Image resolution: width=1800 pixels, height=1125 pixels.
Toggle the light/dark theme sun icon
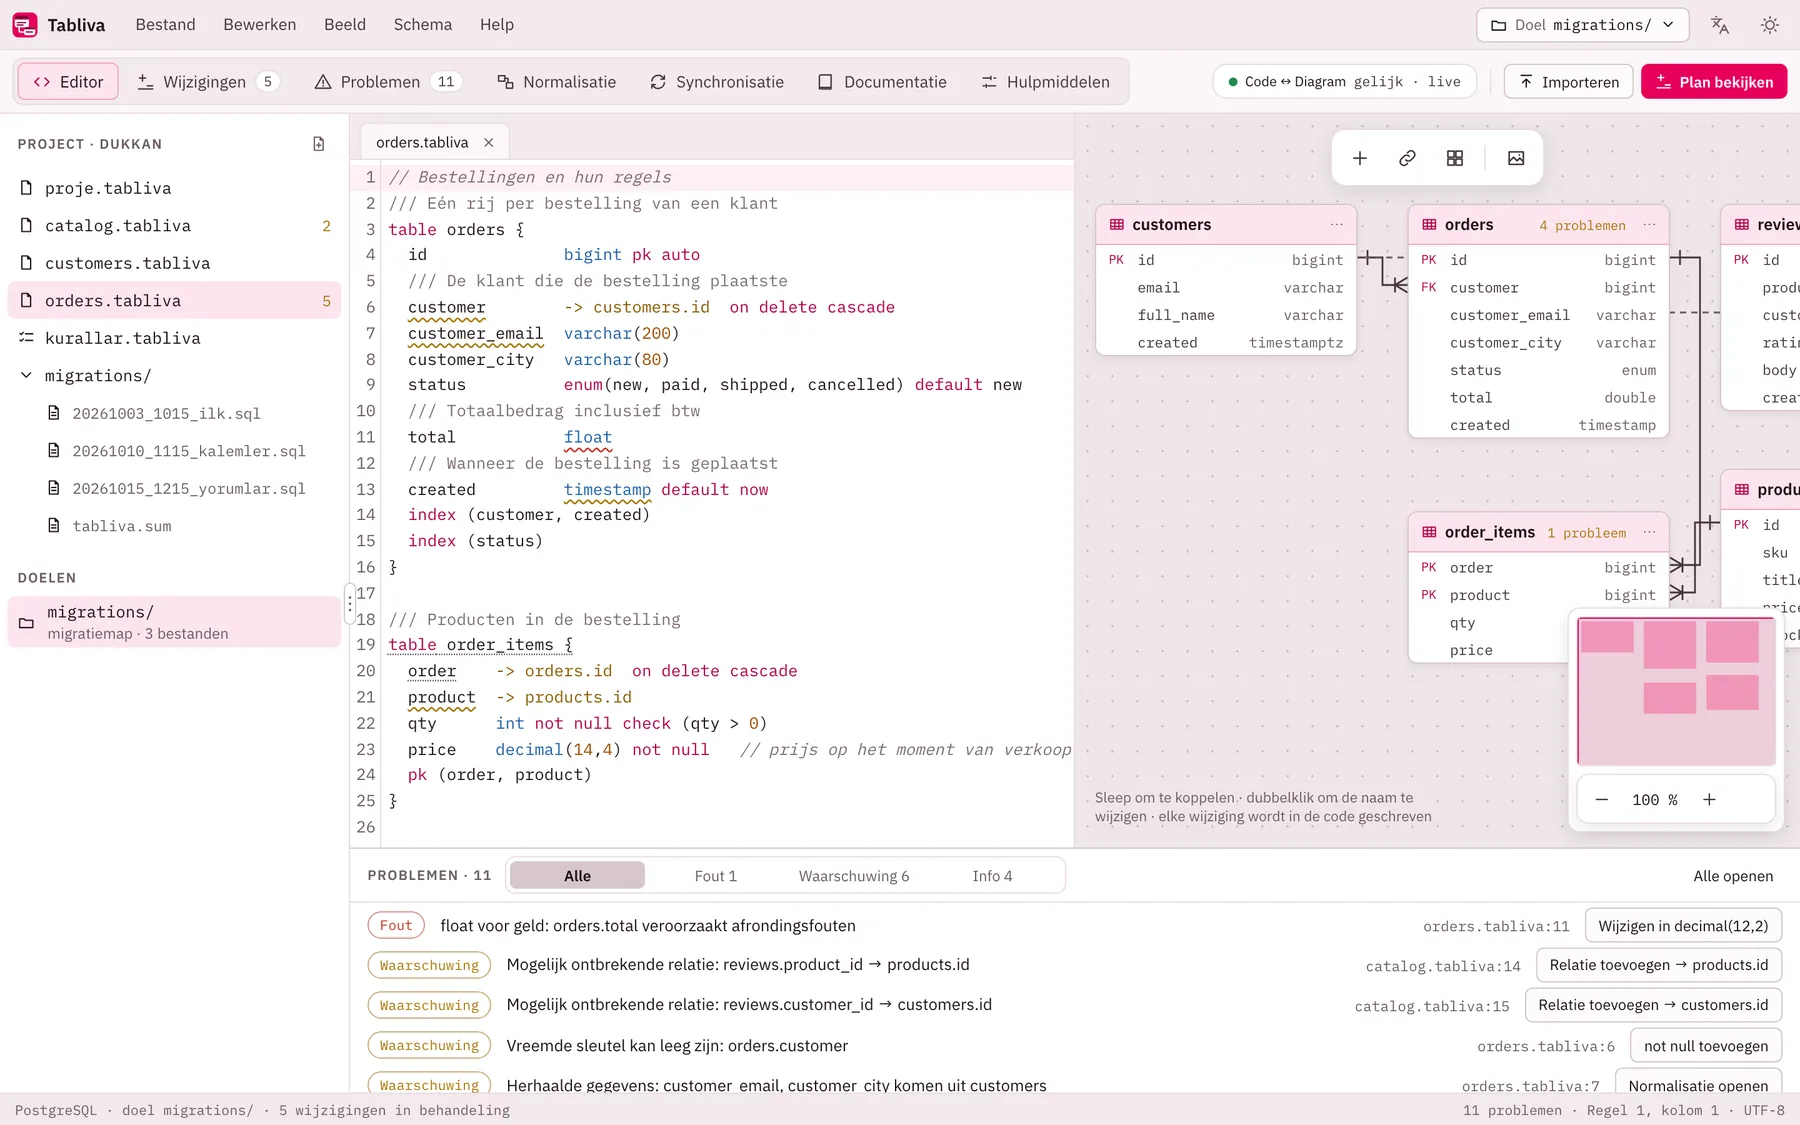[1770, 25]
